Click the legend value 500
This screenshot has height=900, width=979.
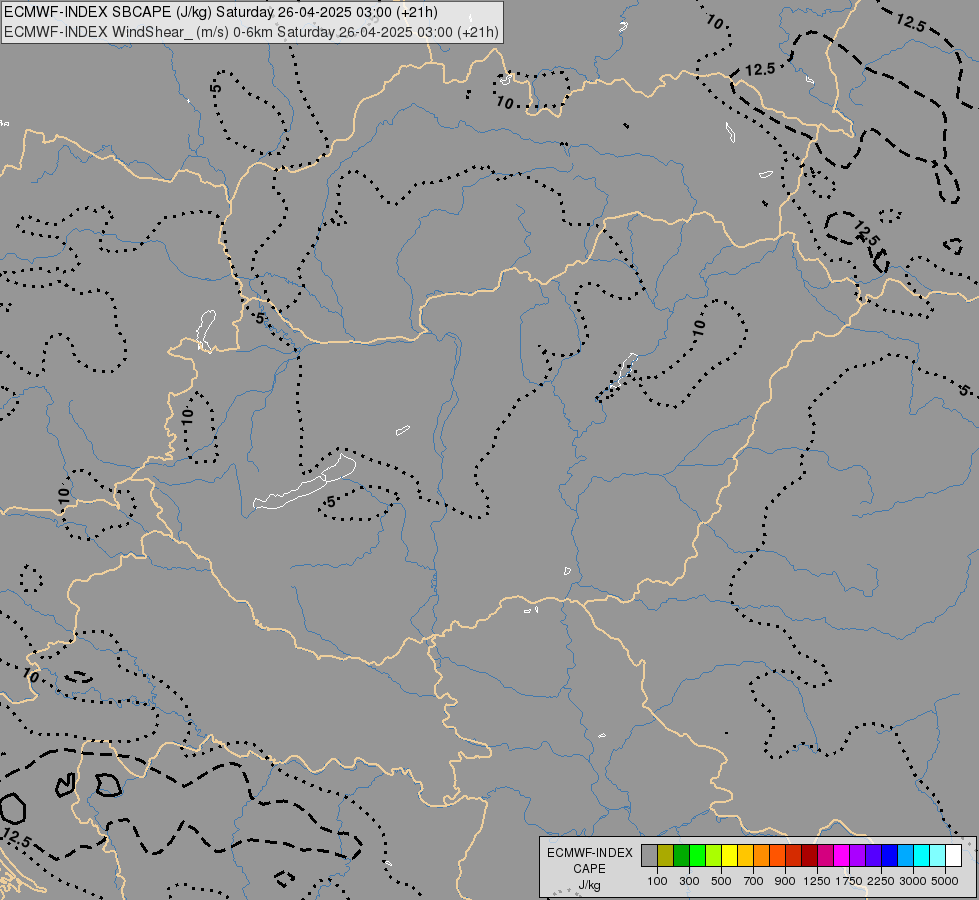[x=721, y=881]
